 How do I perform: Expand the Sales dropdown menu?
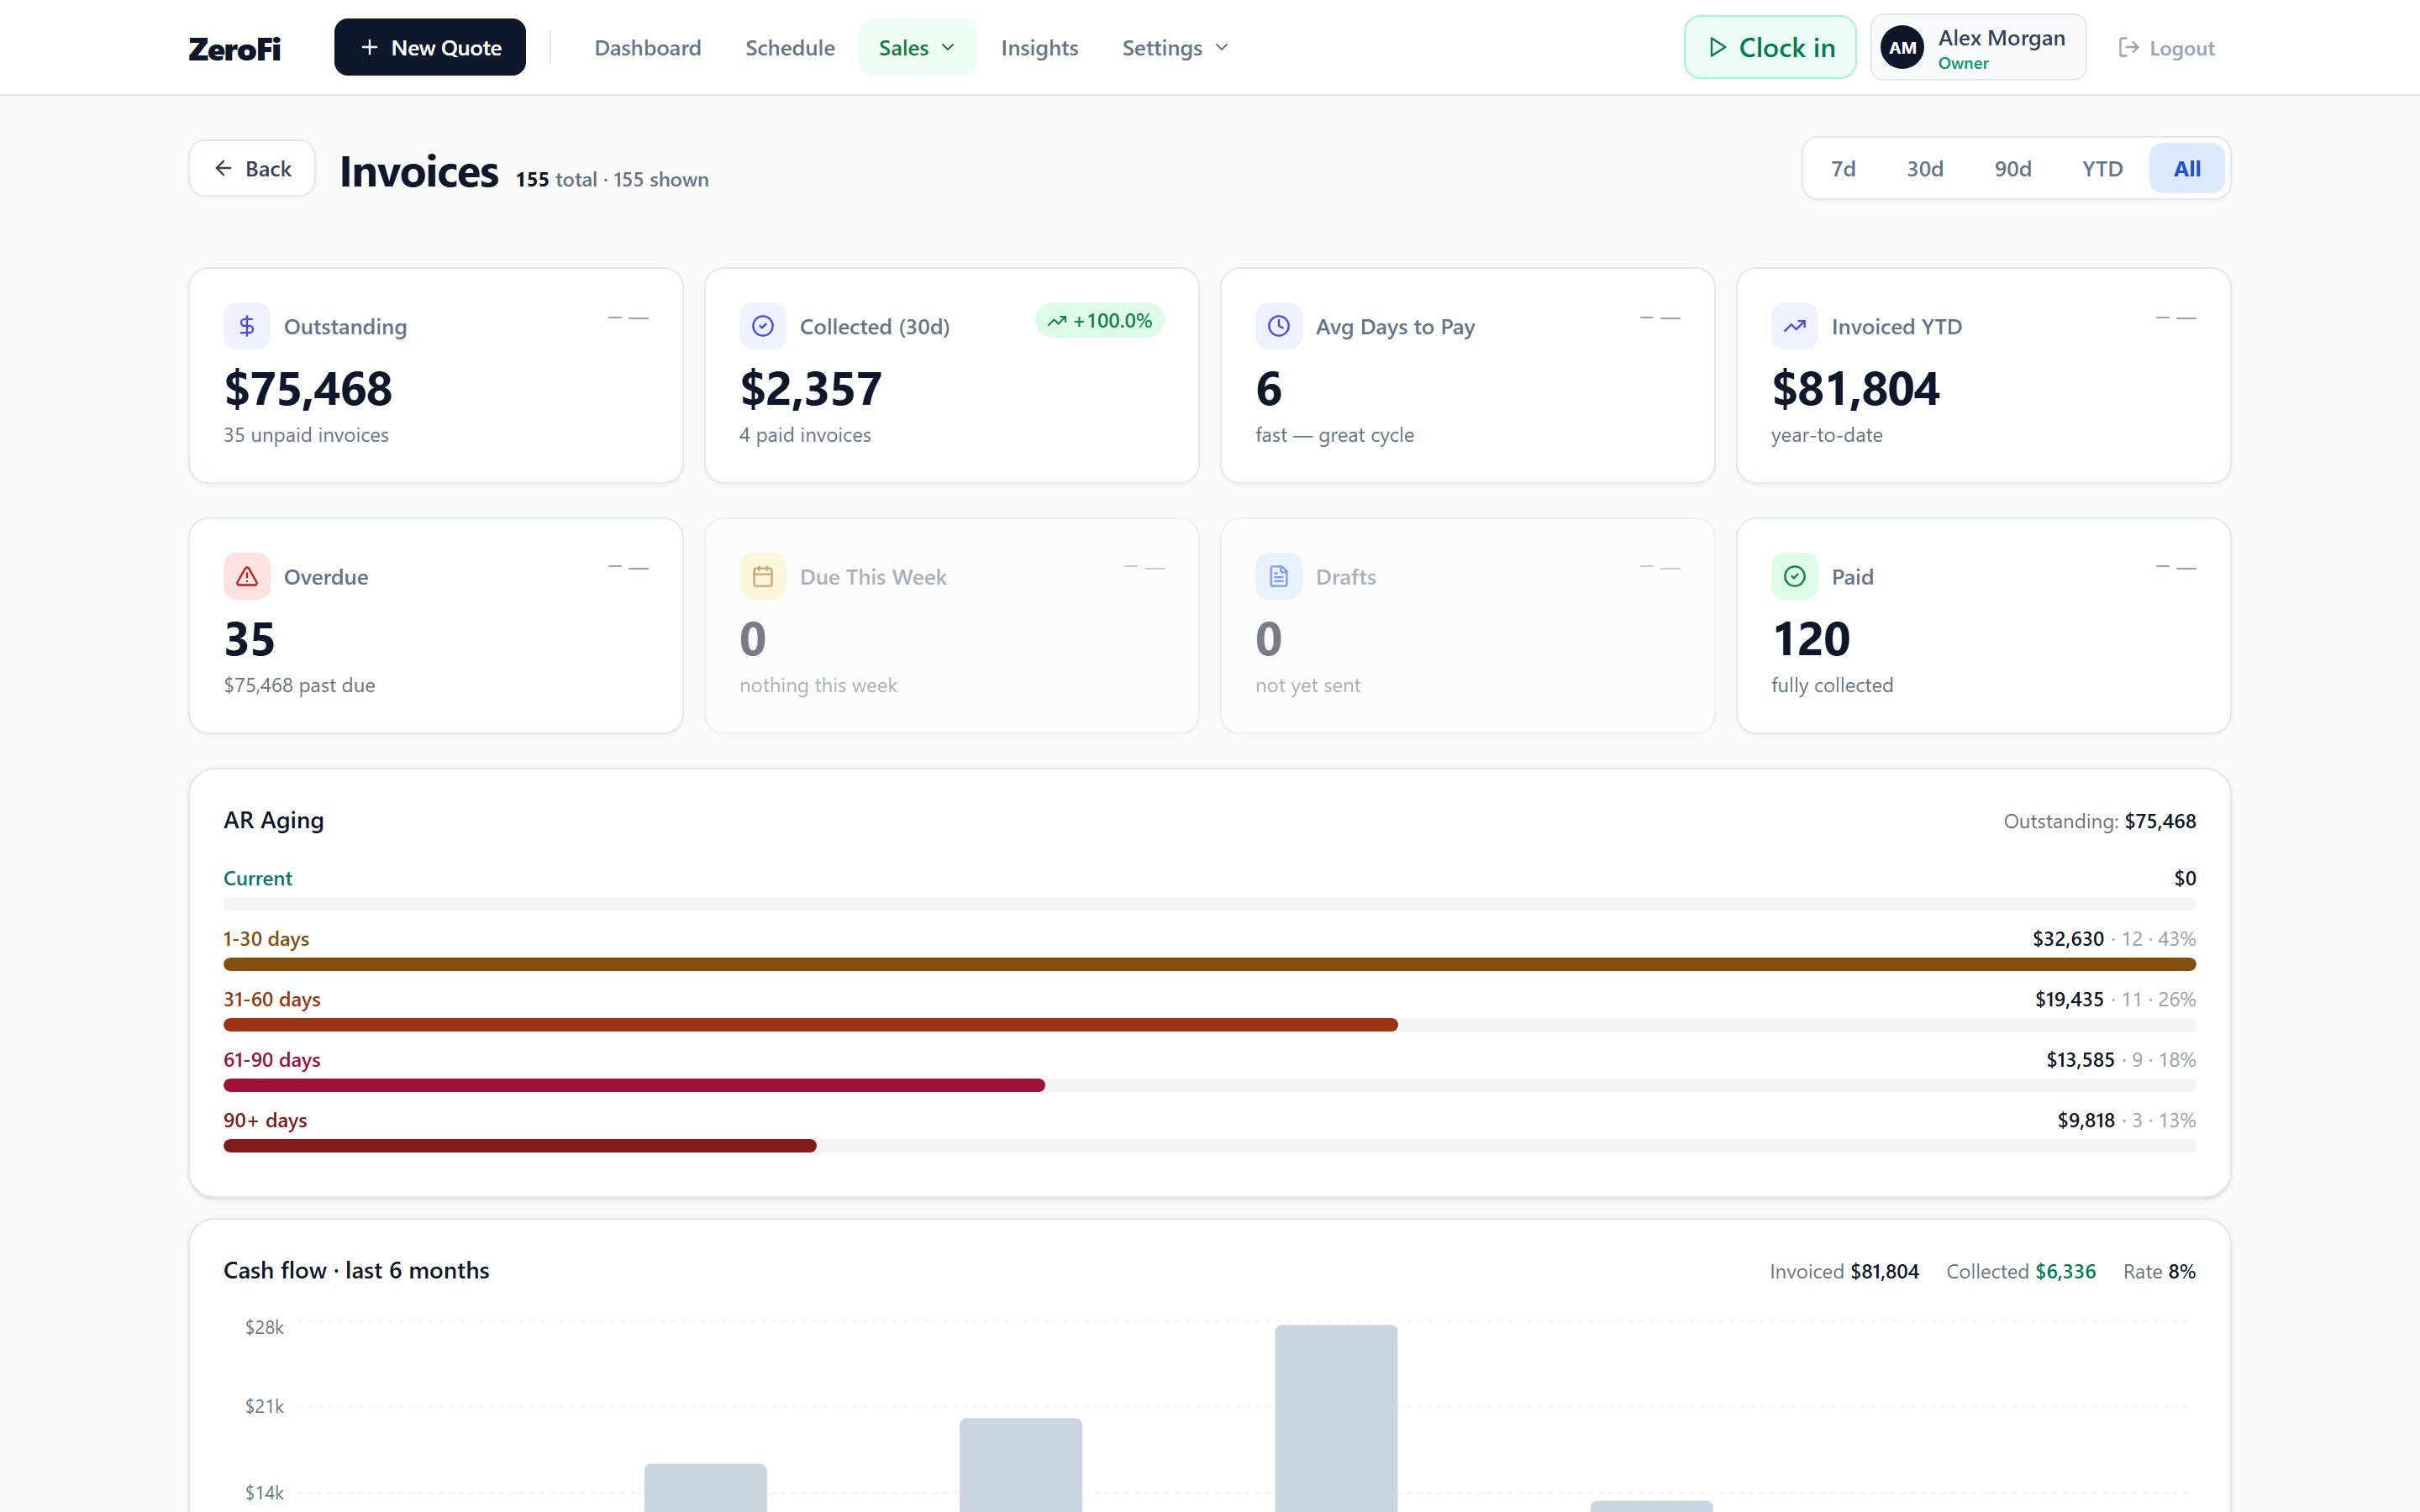(917, 47)
